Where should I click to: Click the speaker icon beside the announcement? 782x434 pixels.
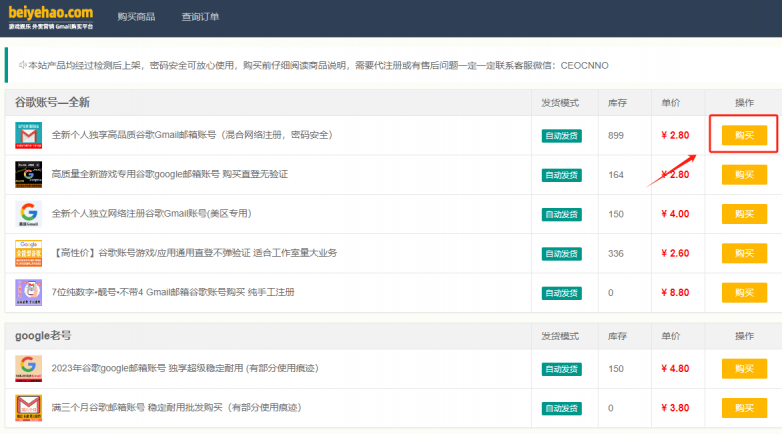[22, 65]
